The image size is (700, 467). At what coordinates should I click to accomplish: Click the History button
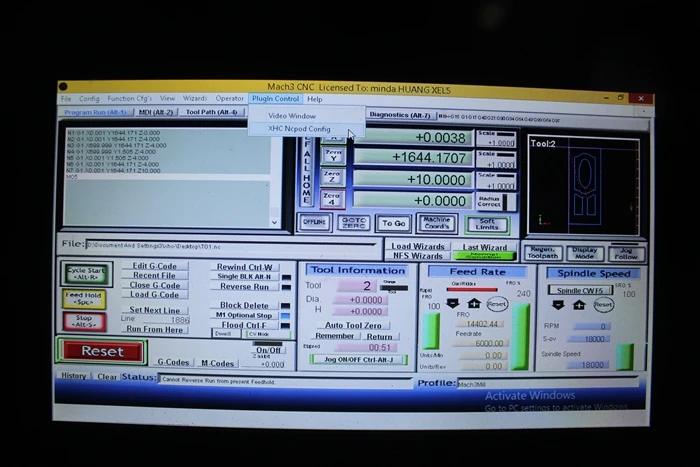74,376
